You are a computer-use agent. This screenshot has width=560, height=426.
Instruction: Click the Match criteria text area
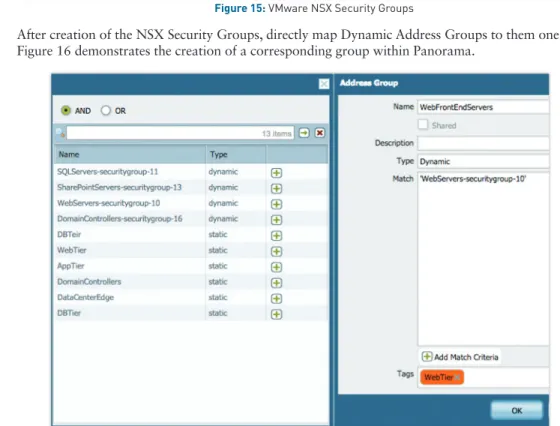[483, 259]
